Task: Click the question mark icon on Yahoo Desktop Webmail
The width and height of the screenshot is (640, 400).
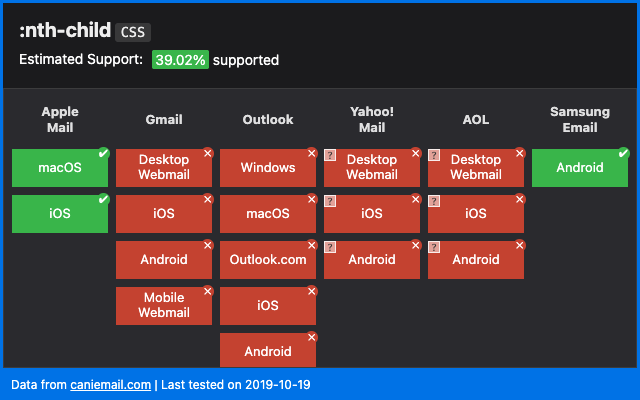Action: point(330,155)
